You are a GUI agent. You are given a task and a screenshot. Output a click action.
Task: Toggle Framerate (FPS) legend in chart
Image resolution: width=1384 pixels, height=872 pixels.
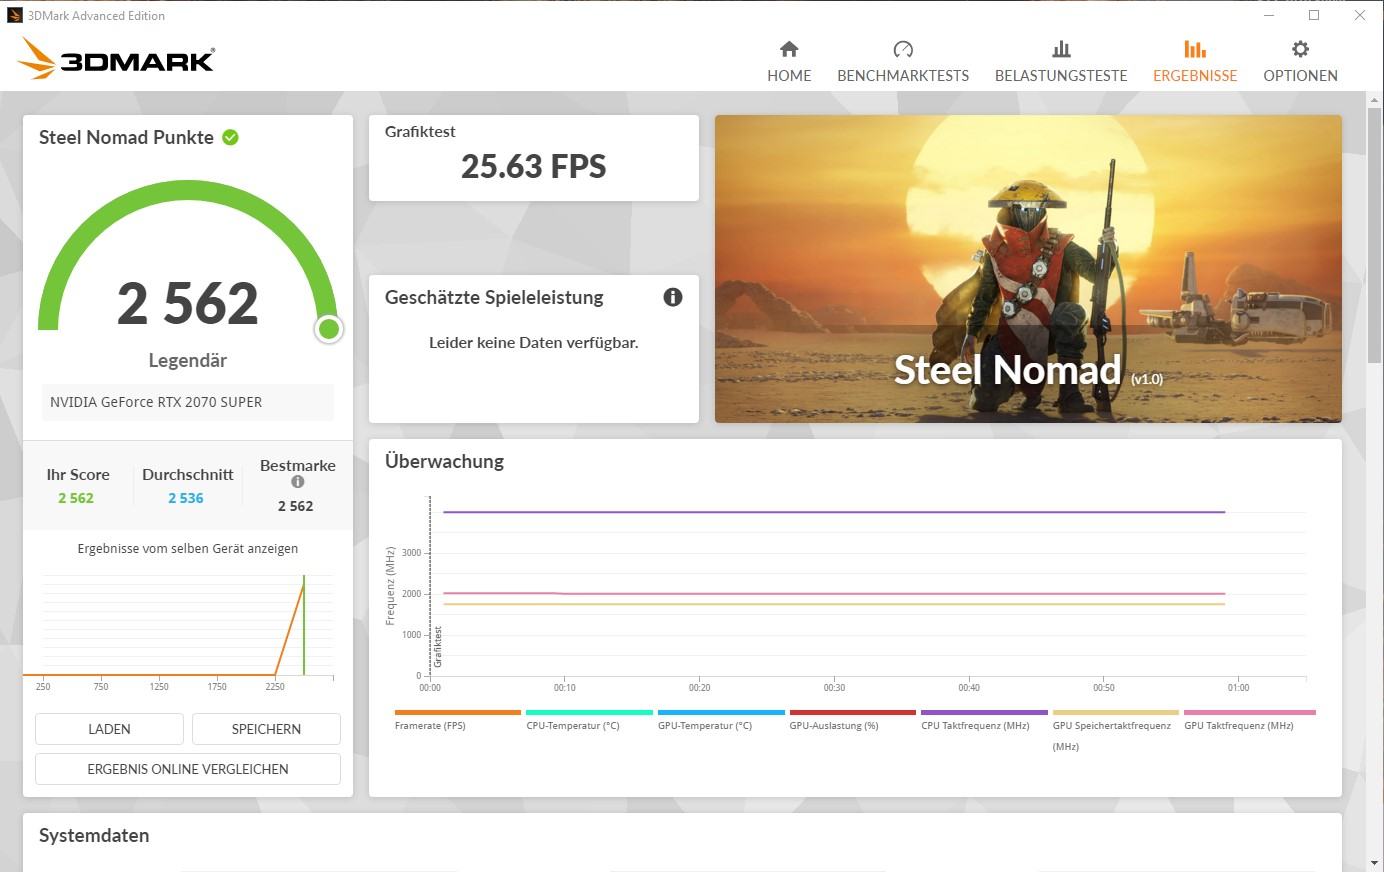(457, 720)
